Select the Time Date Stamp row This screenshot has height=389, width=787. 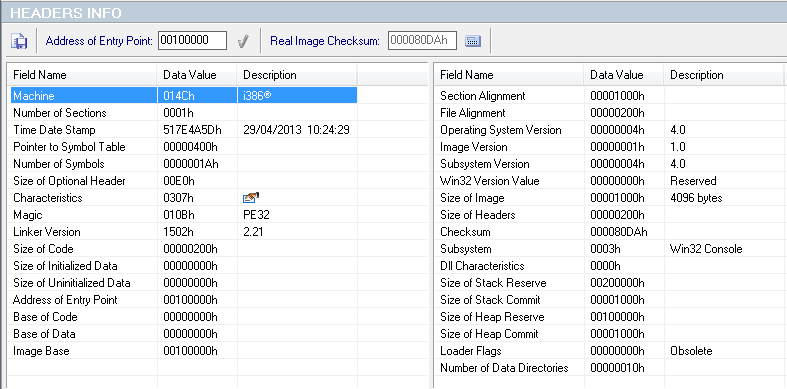(184, 129)
